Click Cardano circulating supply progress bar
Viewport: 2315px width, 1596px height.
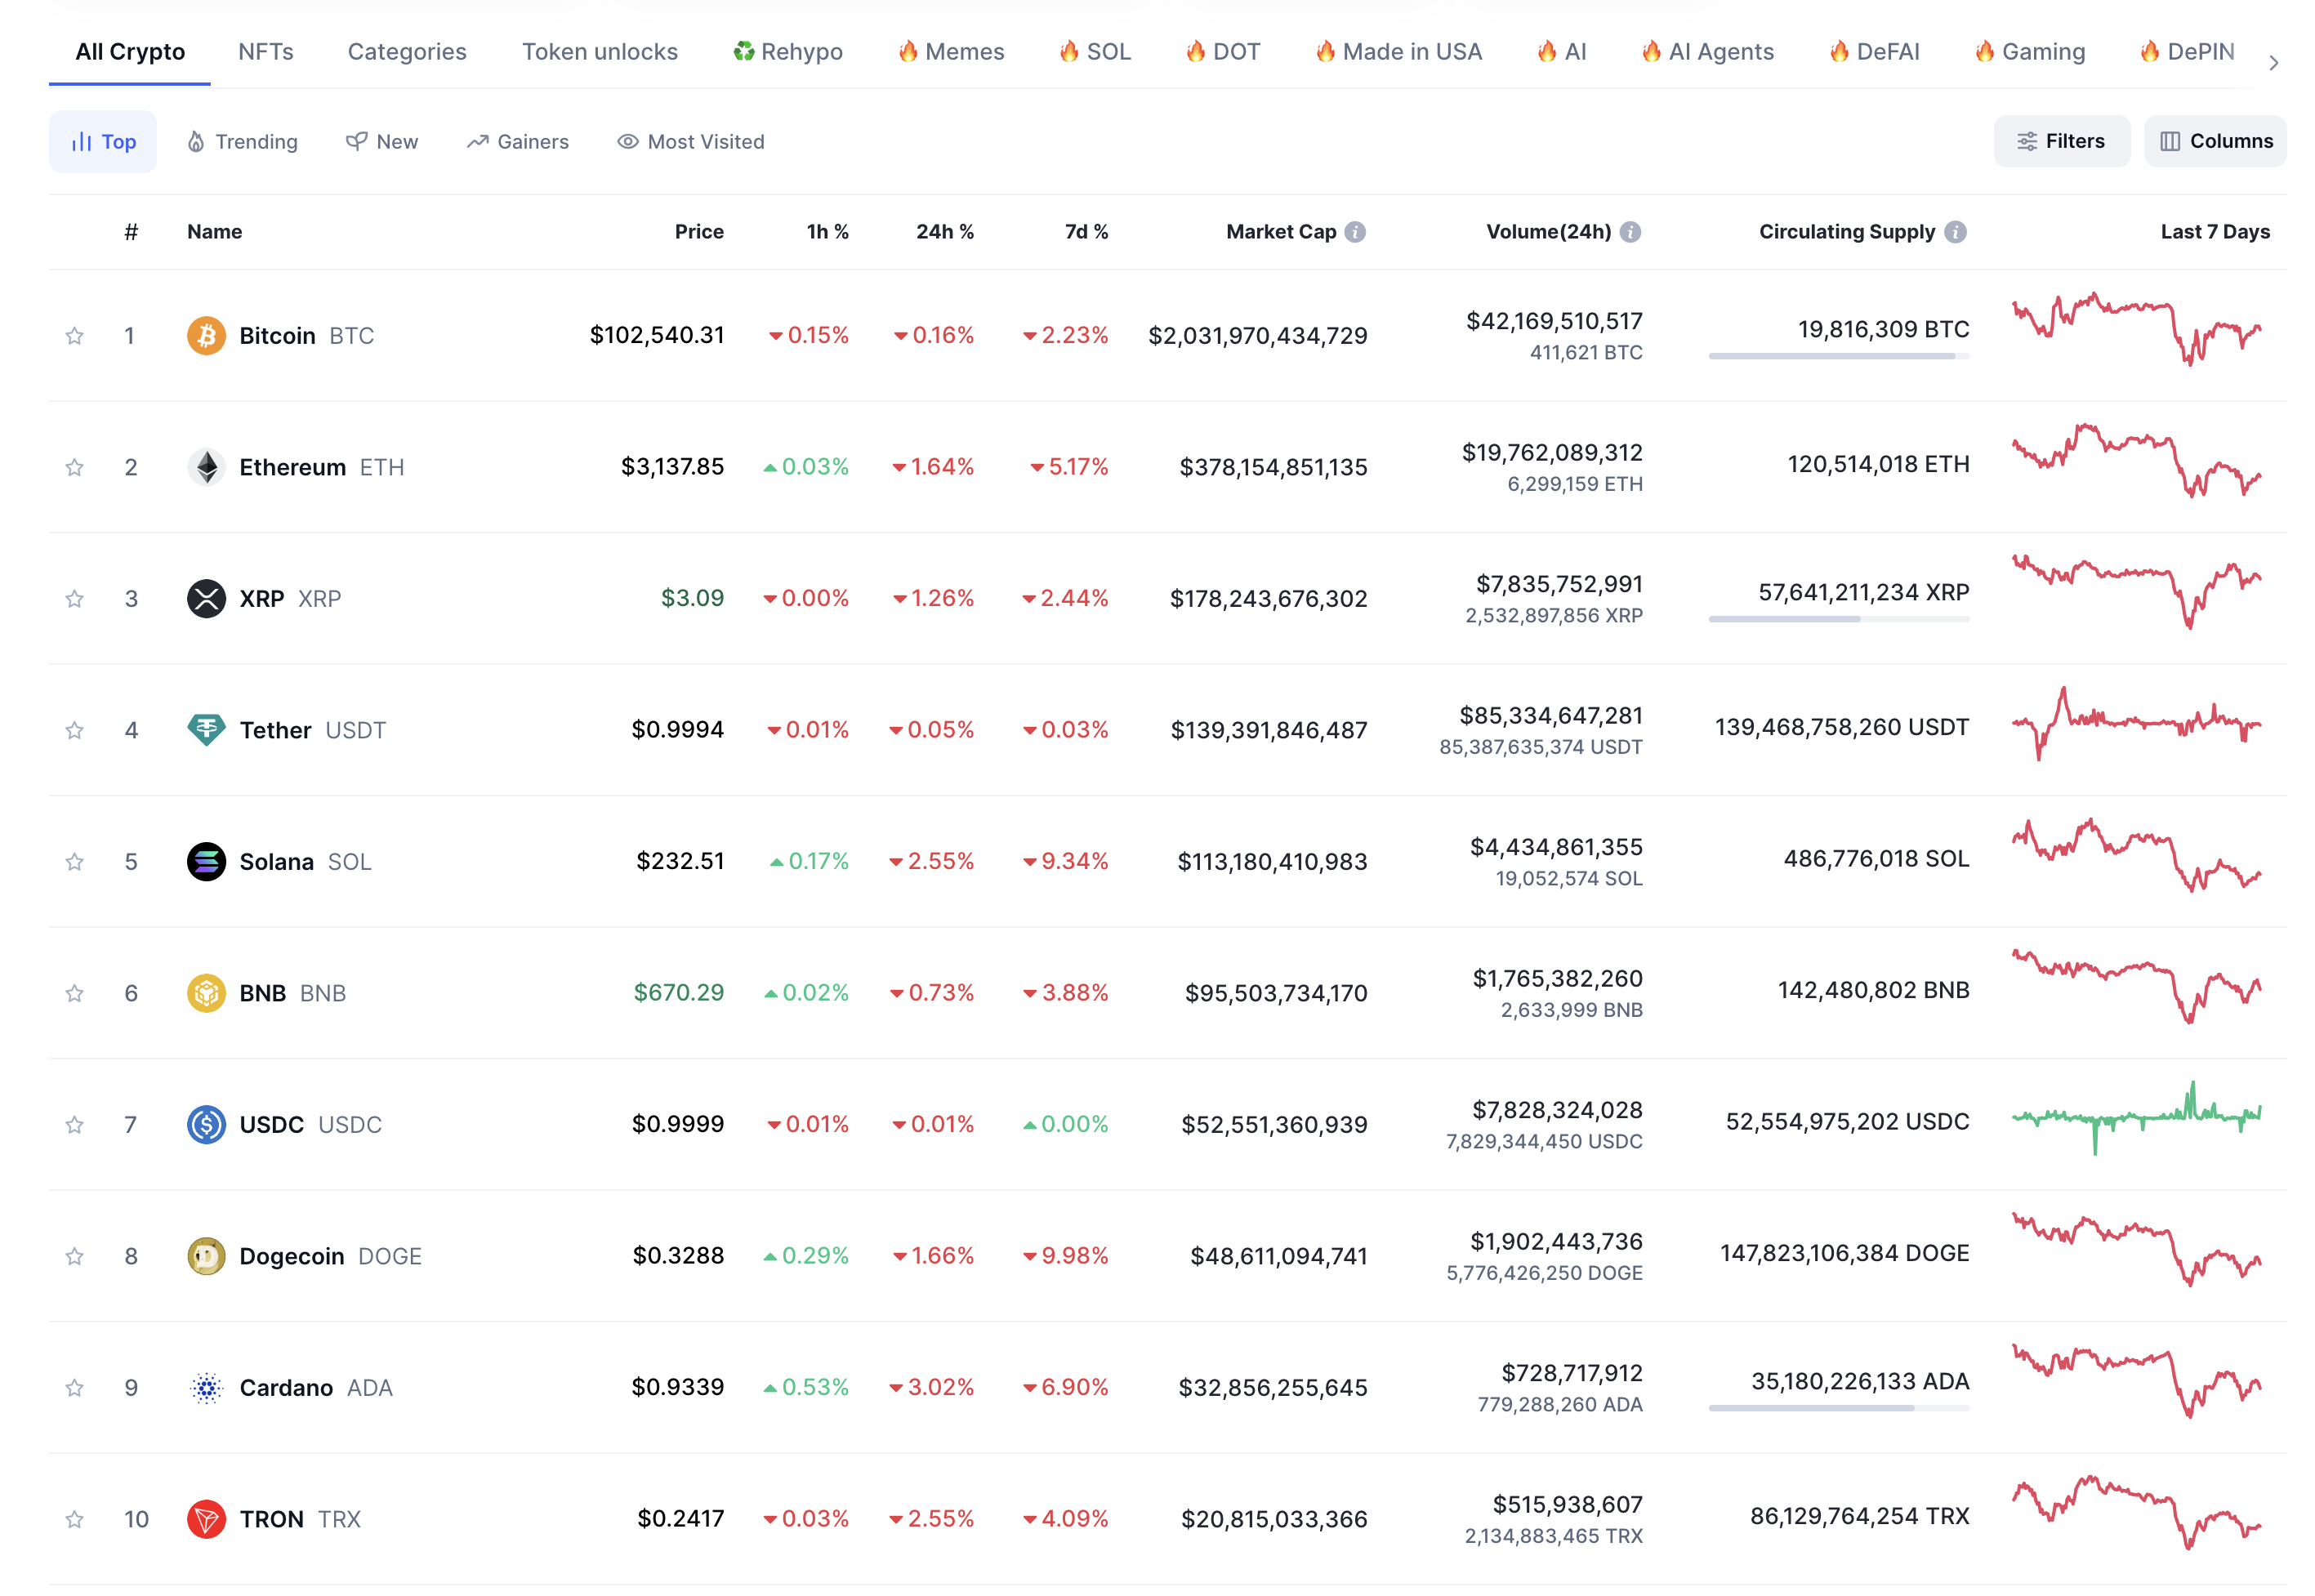click(x=1838, y=1408)
